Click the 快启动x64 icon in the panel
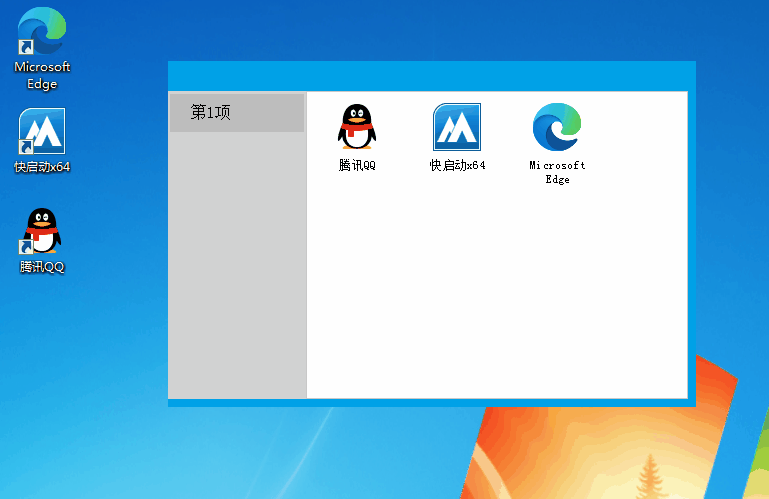Image resolution: width=769 pixels, height=499 pixels. pyautogui.click(x=457, y=127)
